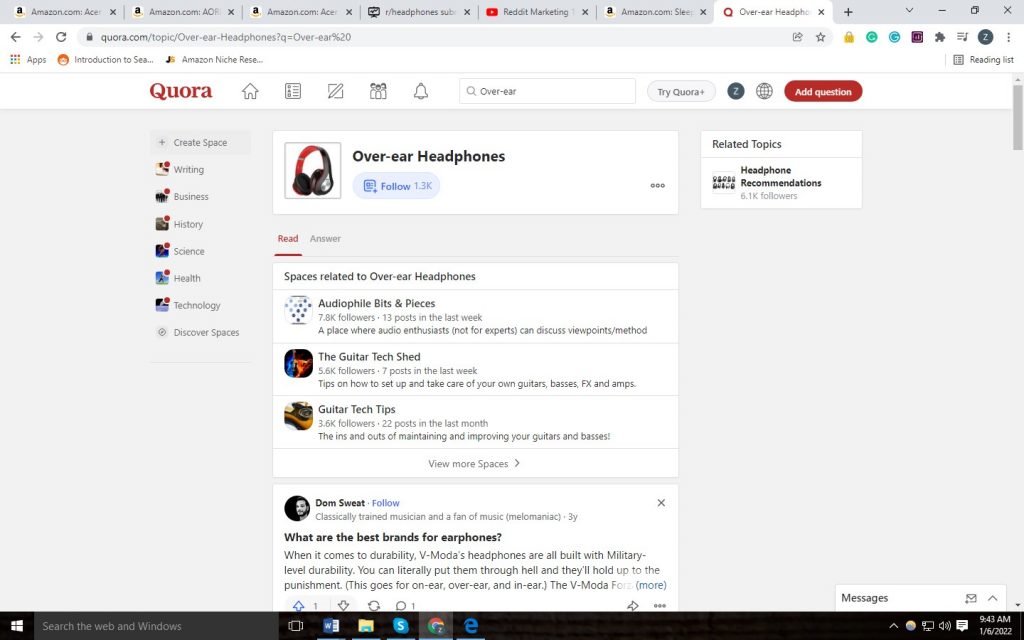Reshare Dom Sweat's answer
This screenshot has width=1024, height=640.
374,605
